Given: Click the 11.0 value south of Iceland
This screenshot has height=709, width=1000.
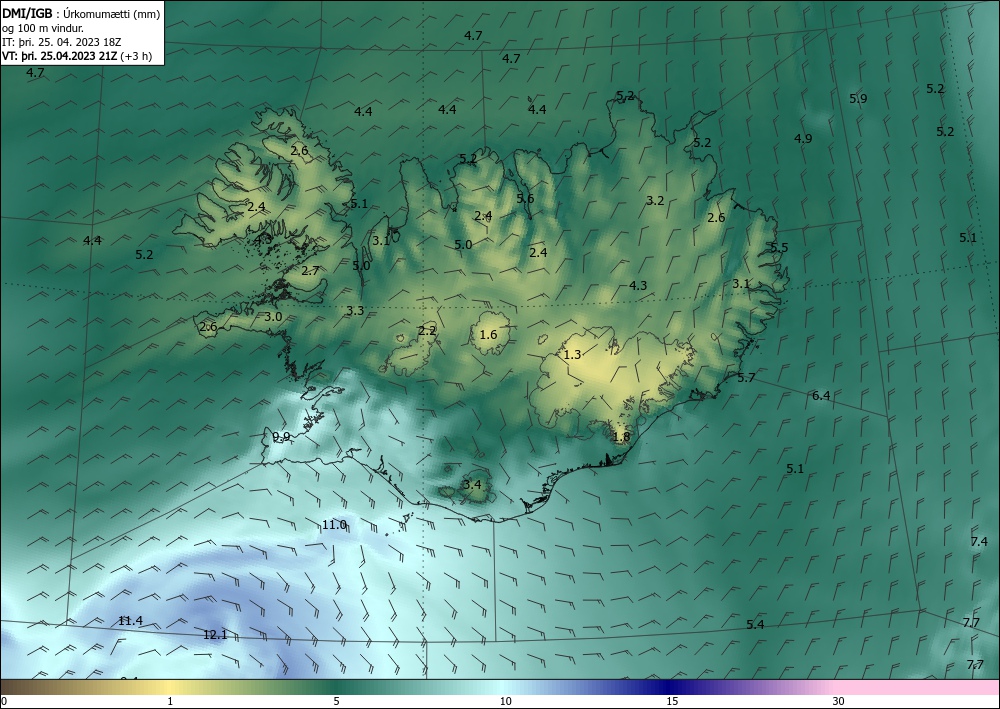Looking at the screenshot, I should (x=334, y=525).
